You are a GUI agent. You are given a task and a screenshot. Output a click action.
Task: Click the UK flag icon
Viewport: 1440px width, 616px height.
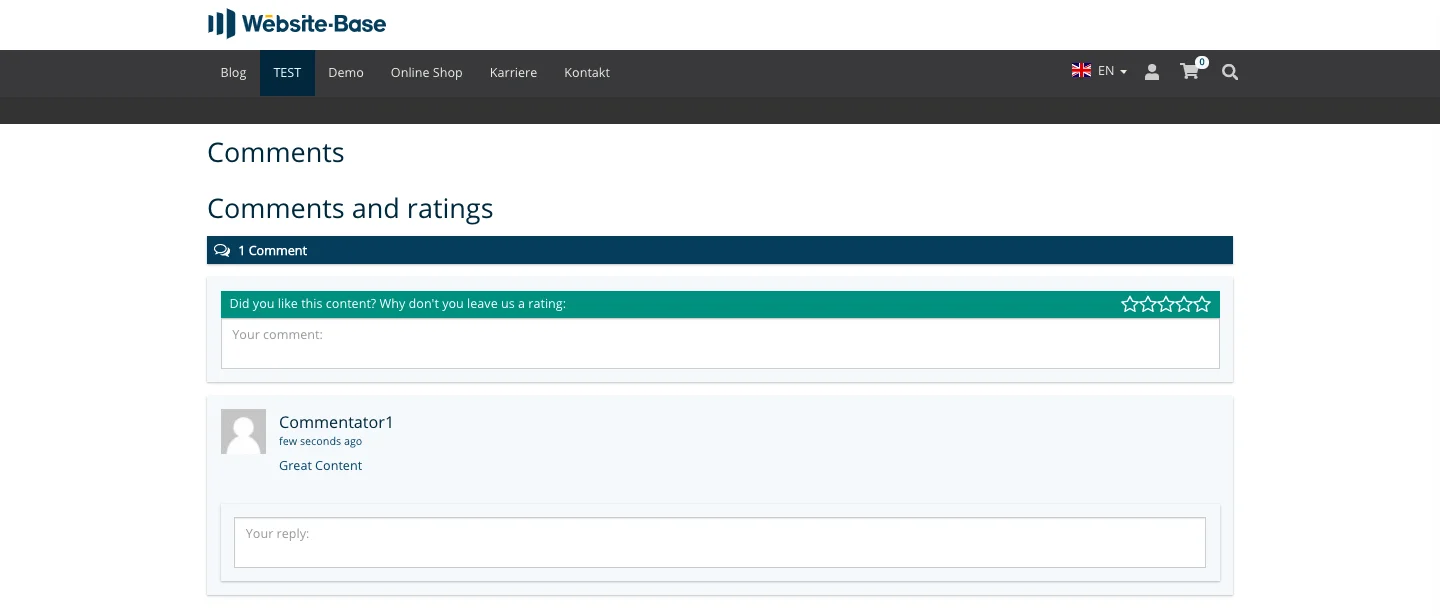[x=1081, y=70]
